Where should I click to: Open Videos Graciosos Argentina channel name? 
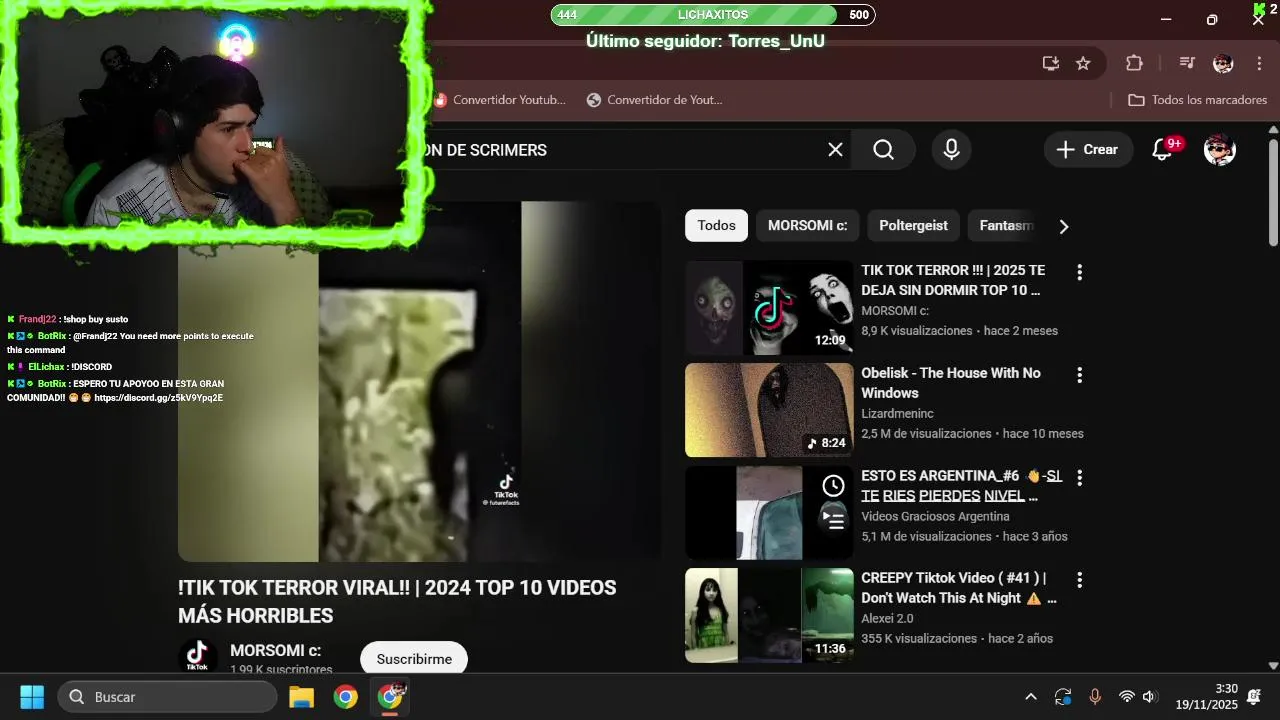click(935, 517)
